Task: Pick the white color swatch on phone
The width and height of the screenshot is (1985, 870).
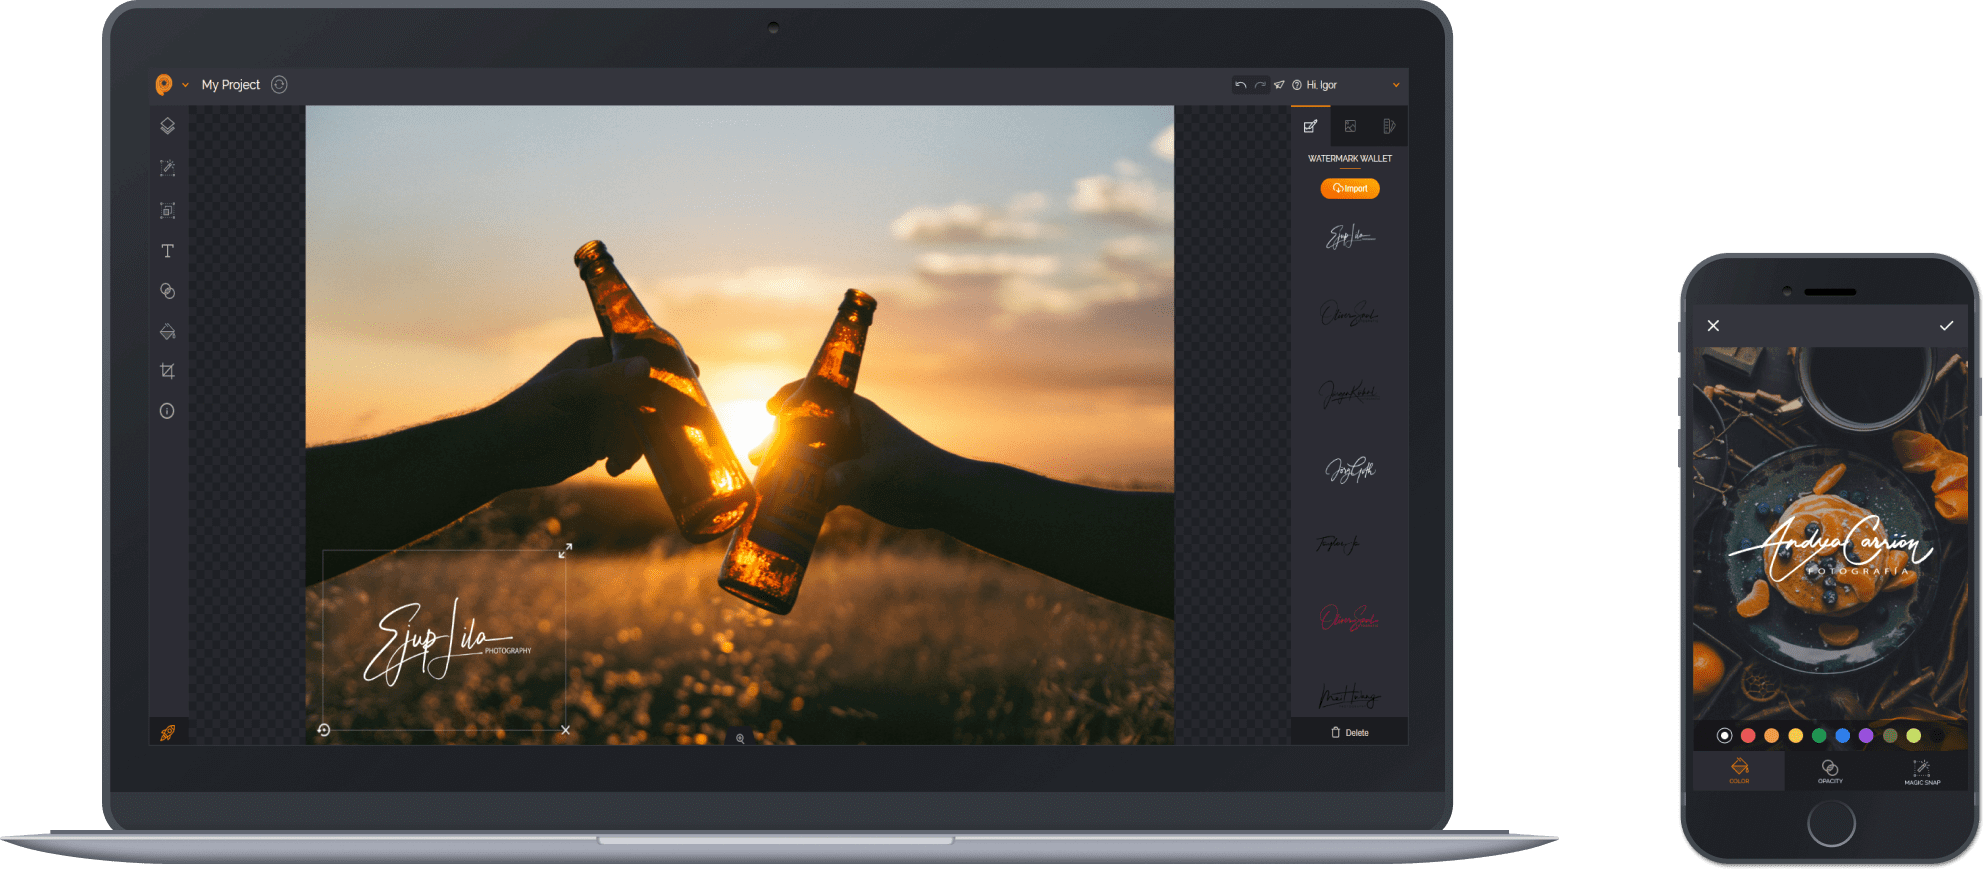Action: click(1724, 735)
